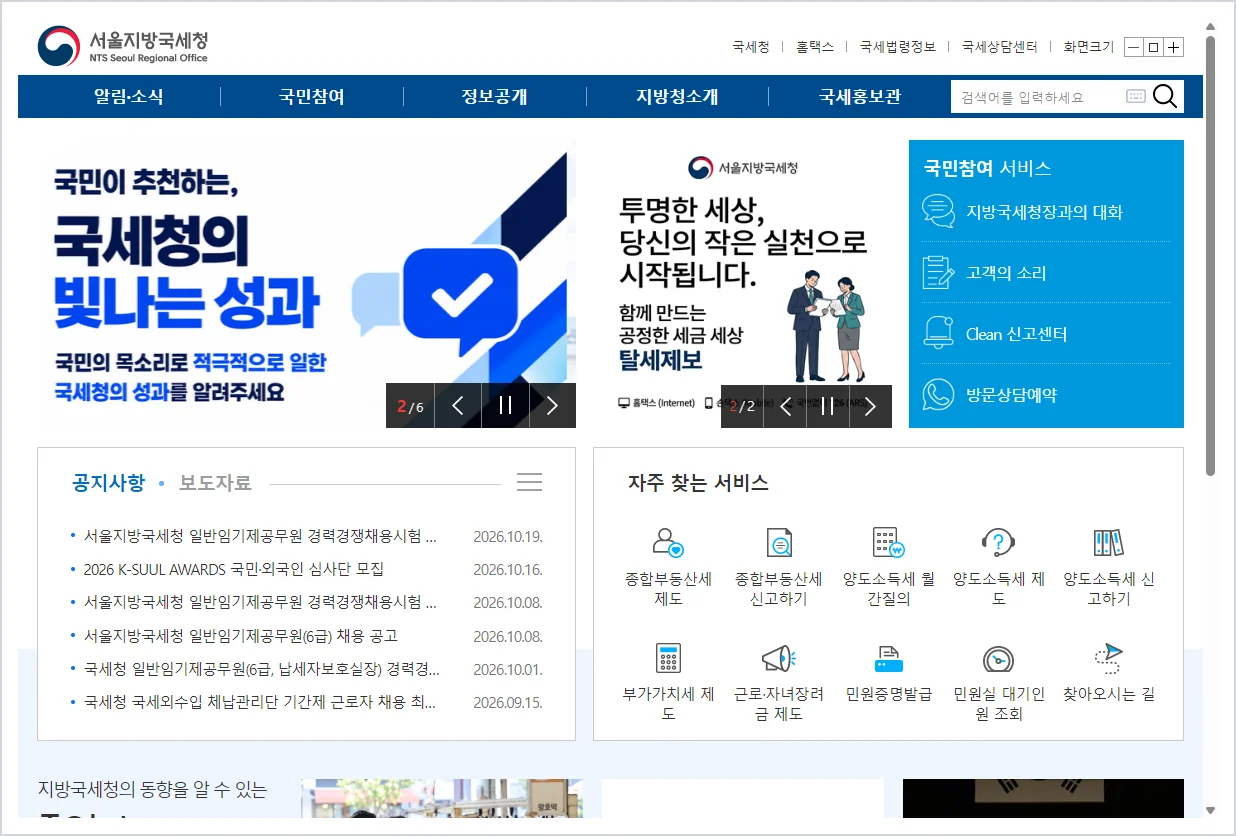The image size is (1236, 836).
Task: Open 2026 K-SUUL AWARDS 심사단 모집 notice
Action: (234, 569)
